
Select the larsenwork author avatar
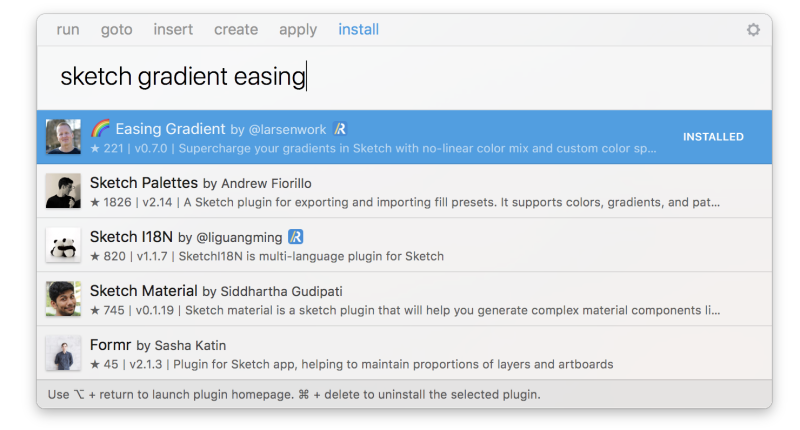63,137
